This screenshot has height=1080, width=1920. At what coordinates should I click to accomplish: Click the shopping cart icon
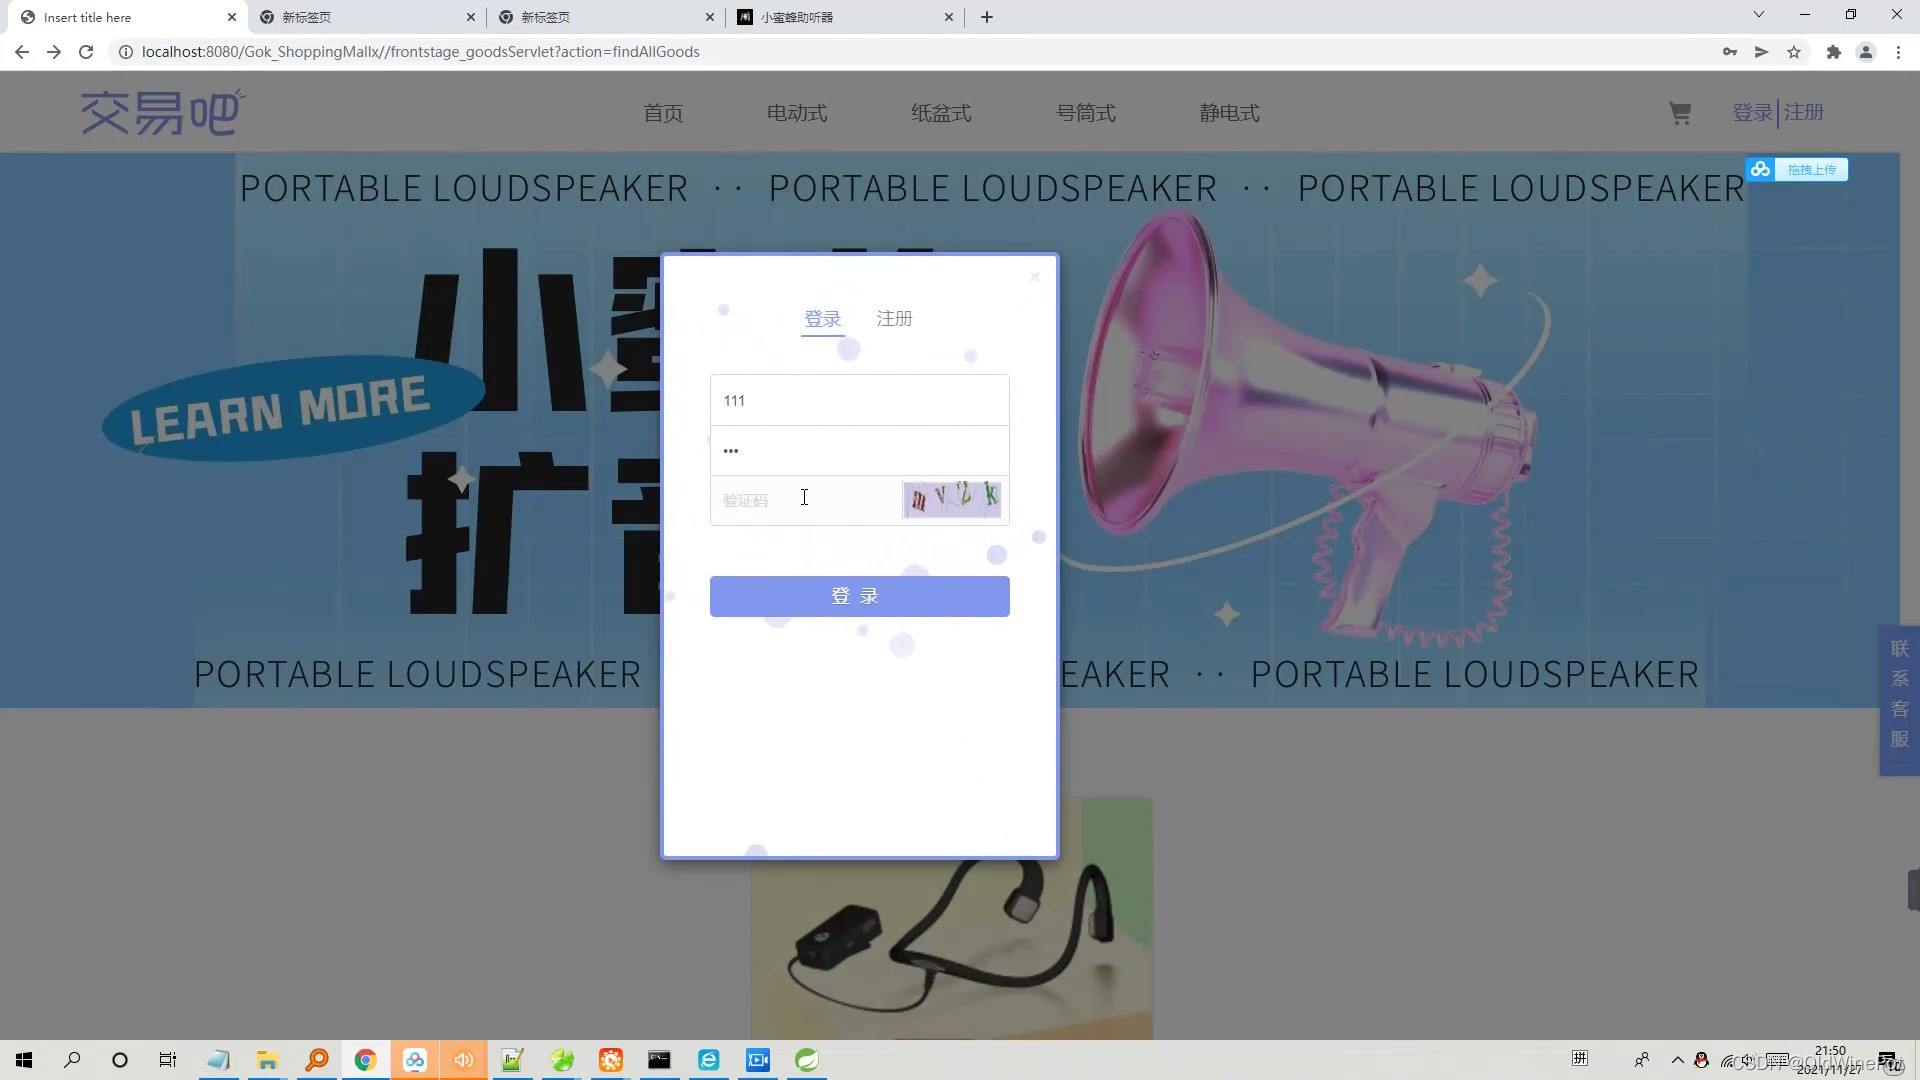1680,112
